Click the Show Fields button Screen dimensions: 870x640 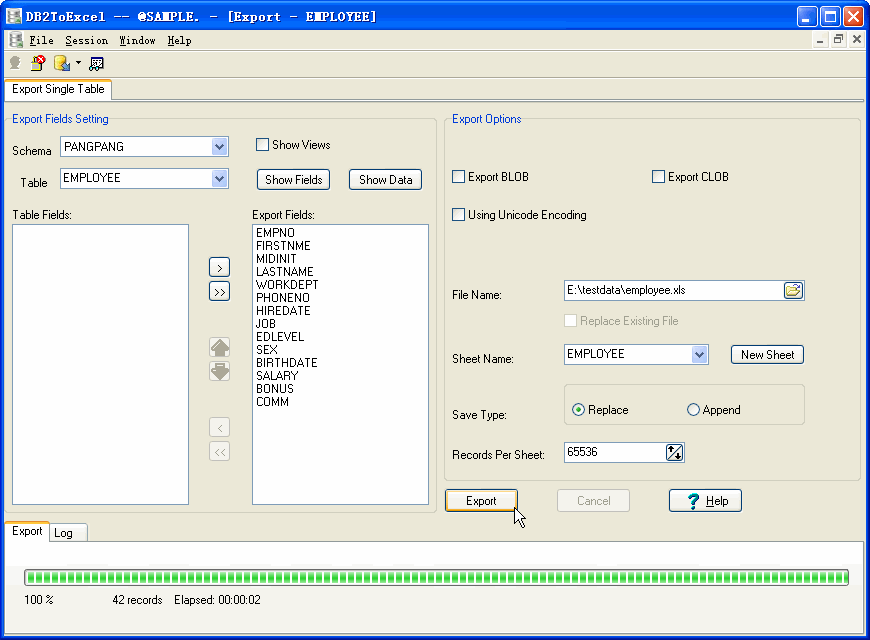(x=294, y=180)
